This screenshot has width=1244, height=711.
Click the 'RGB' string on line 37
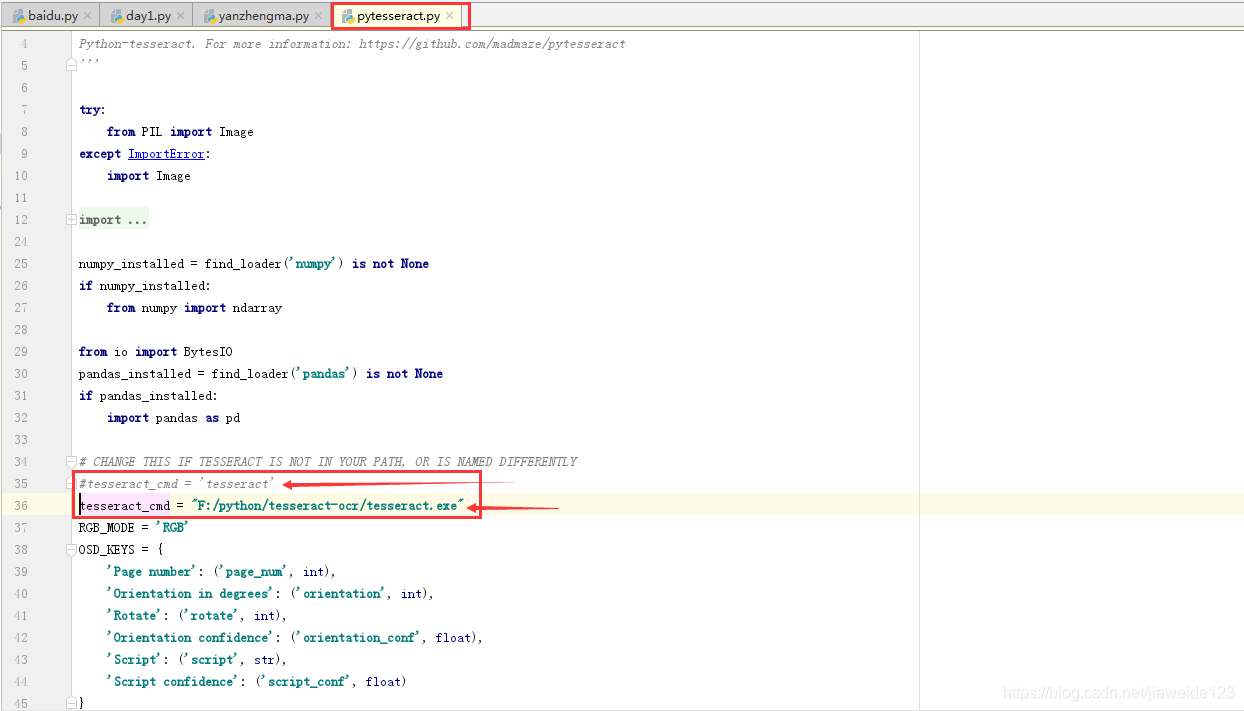[x=174, y=528]
